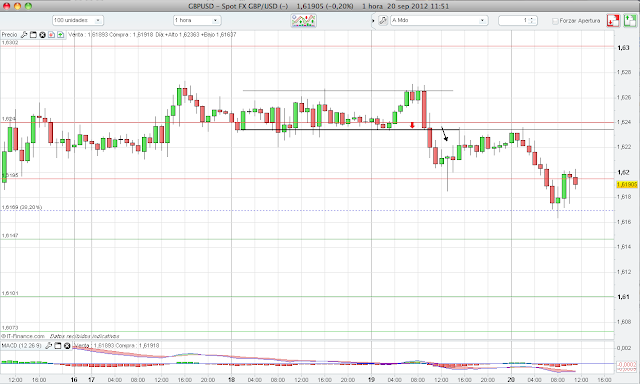Click the yellow 1,61905 current price tag
This screenshot has height=384, width=640.
pos(627,184)
